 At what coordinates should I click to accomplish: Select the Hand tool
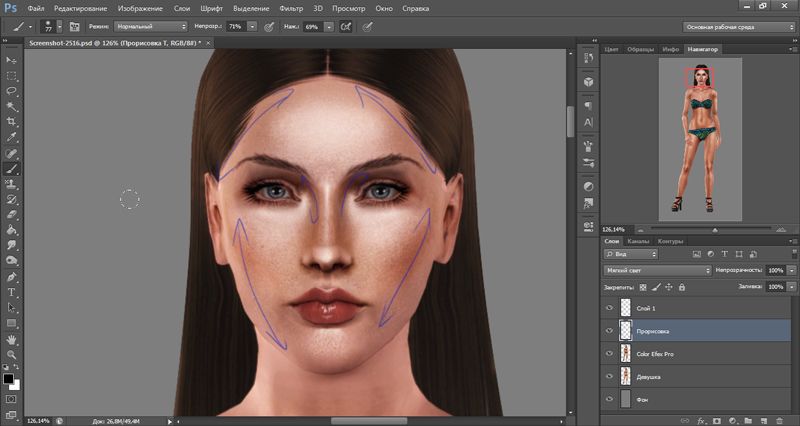point(11,339)
